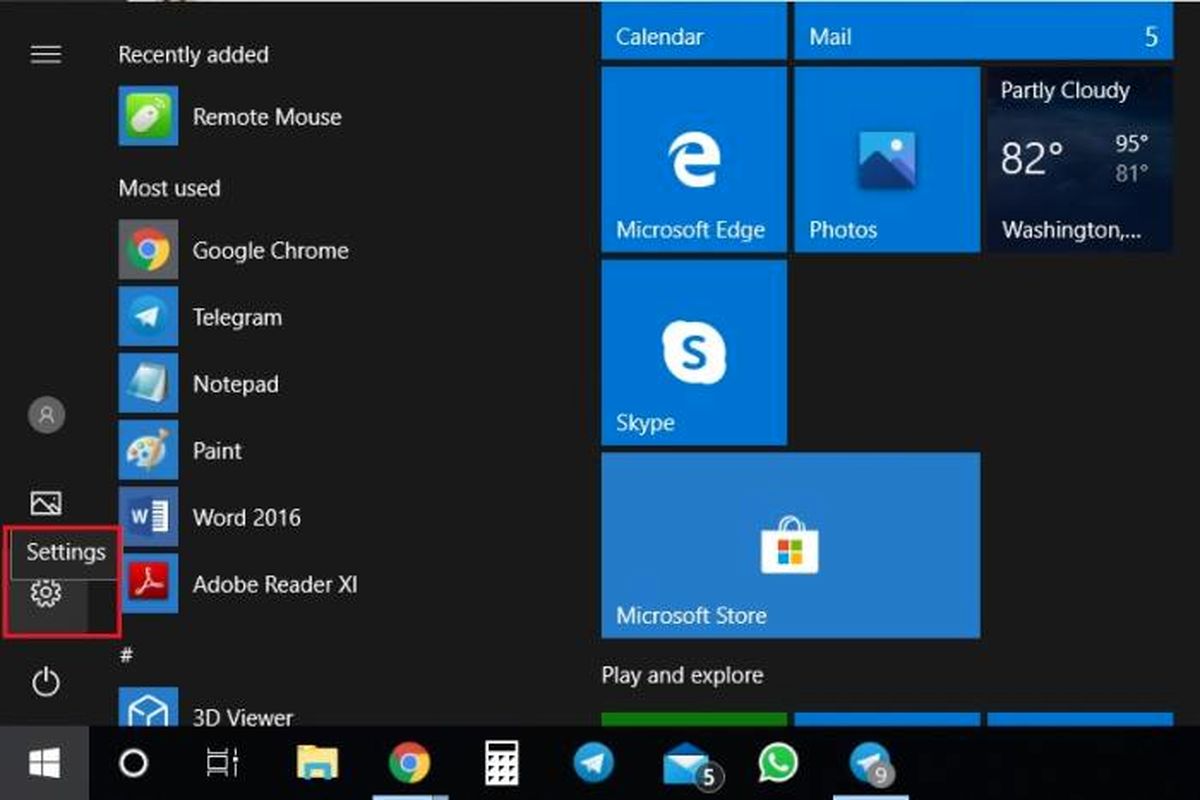Viewport: 1200px width, 800px height.
Task: Click the Power button icon
Action: tap(46, 683)
